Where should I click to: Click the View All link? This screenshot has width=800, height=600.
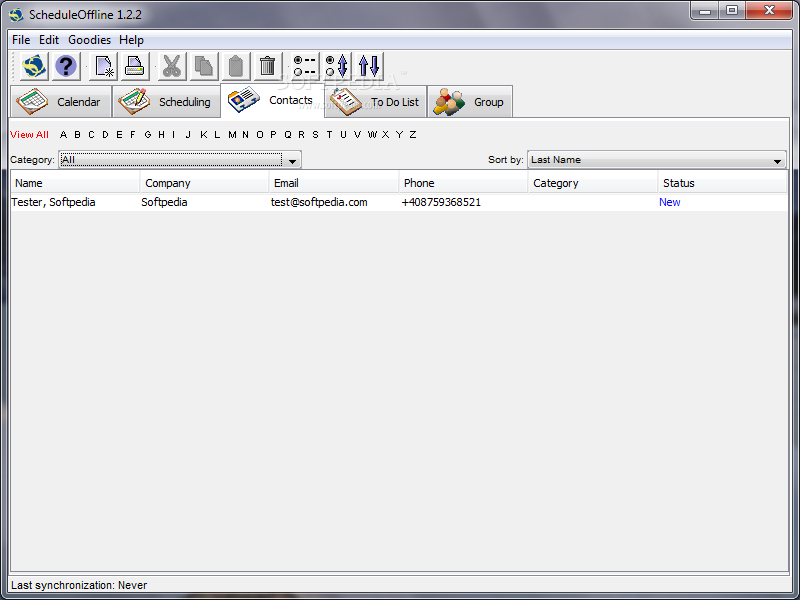29,135
